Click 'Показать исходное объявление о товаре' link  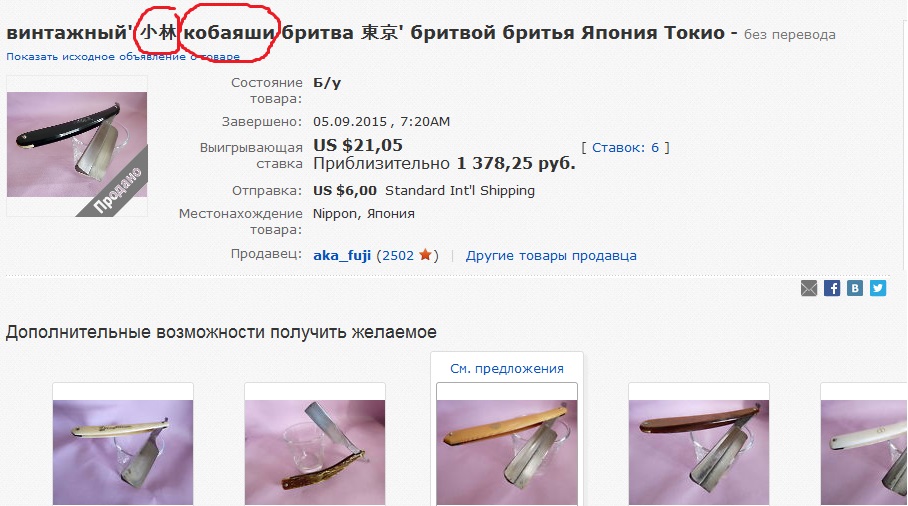(123, 56)
